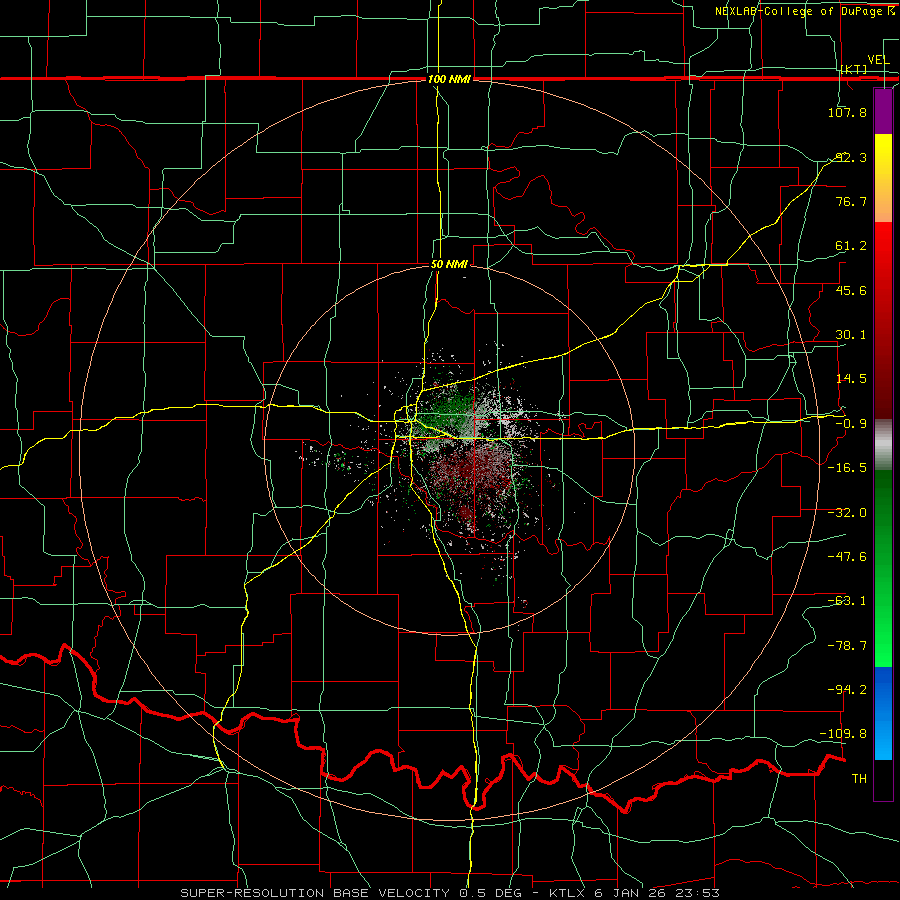Click the -63.1 velocity scale value
Viewport: 900px width, 900px height.
coord(847,601)
